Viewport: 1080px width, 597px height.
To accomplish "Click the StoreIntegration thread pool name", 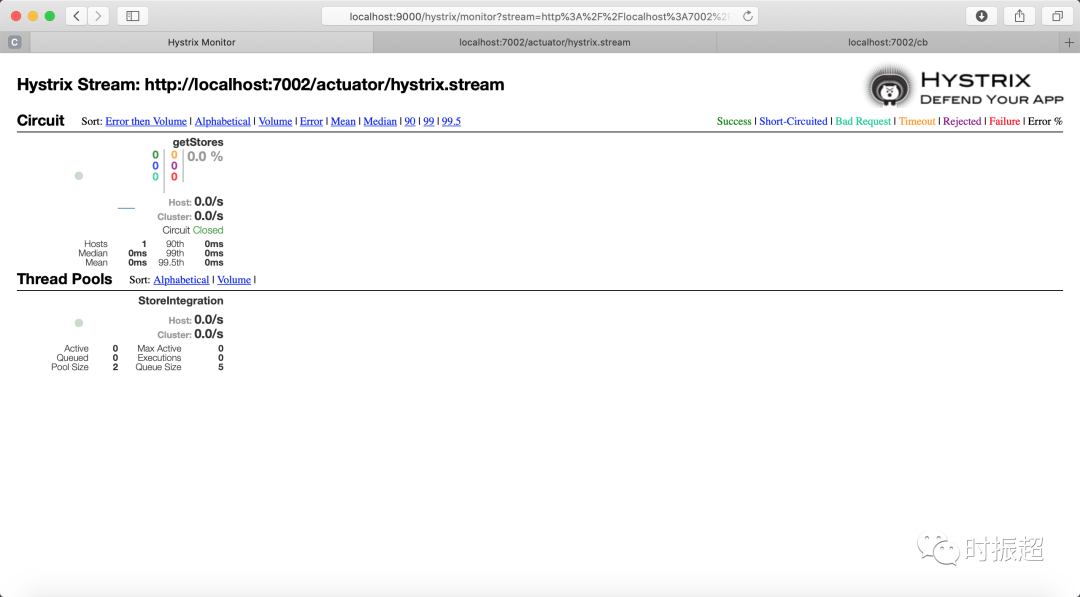I will [x=180, y=301].
